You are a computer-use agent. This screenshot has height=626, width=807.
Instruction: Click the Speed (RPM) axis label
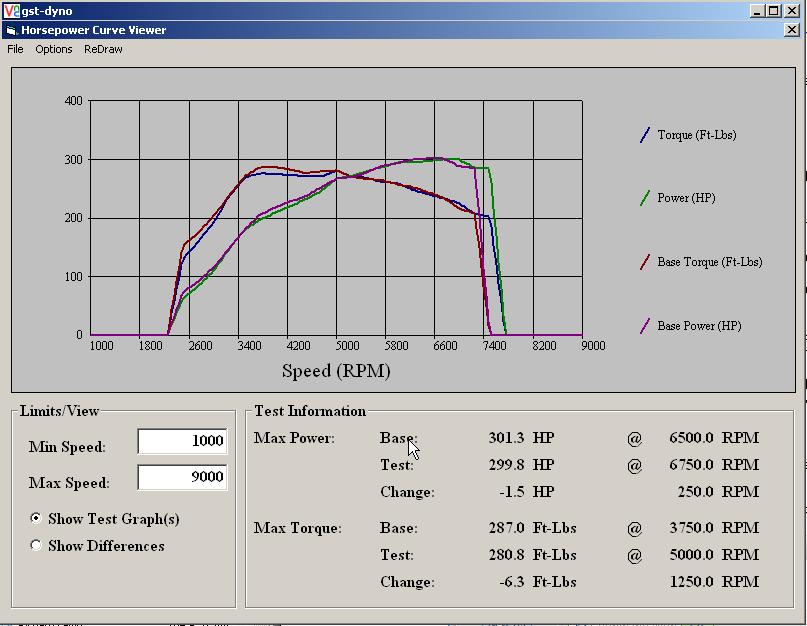click(336, 371)
